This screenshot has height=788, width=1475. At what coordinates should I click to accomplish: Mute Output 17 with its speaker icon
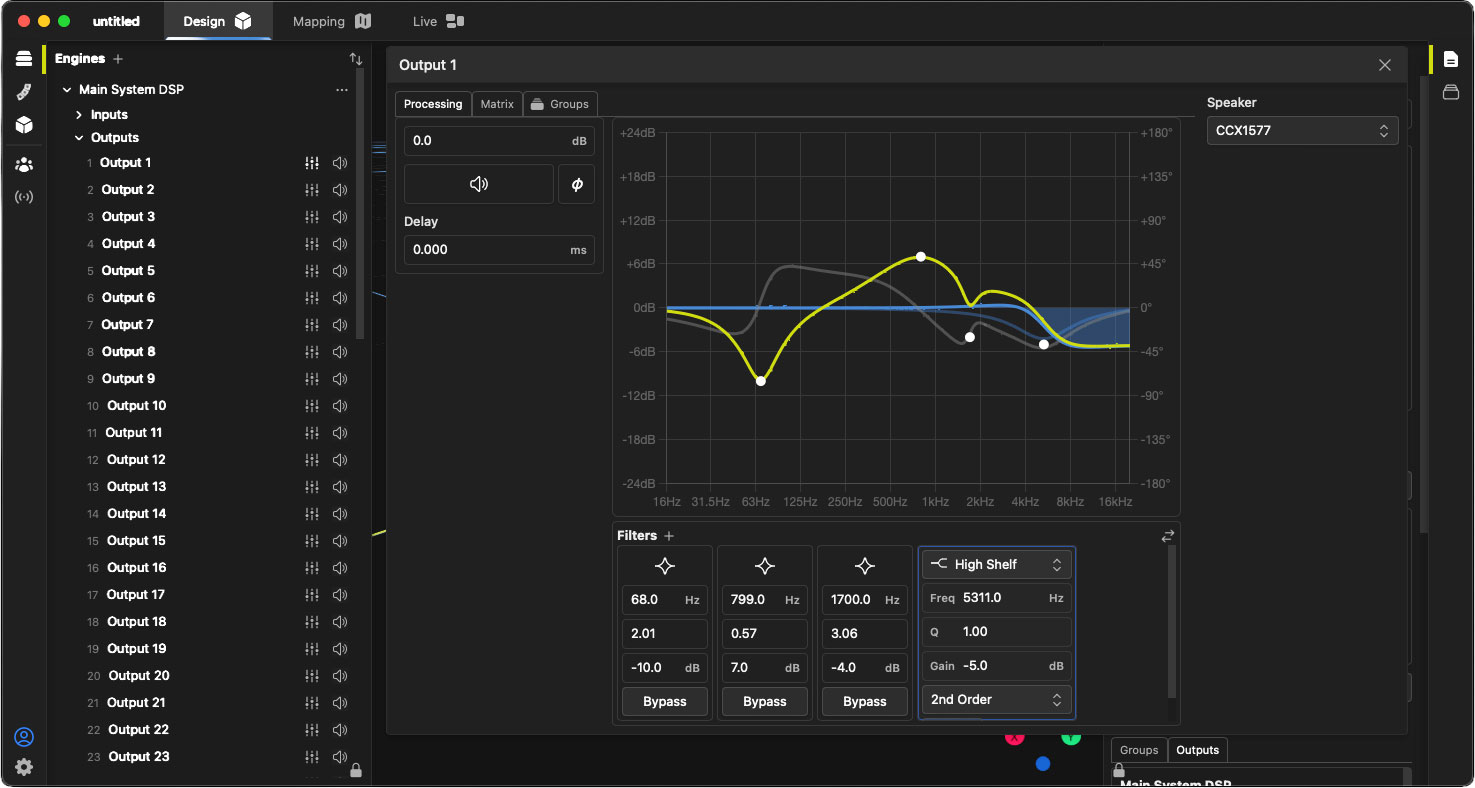coord(340,595)
